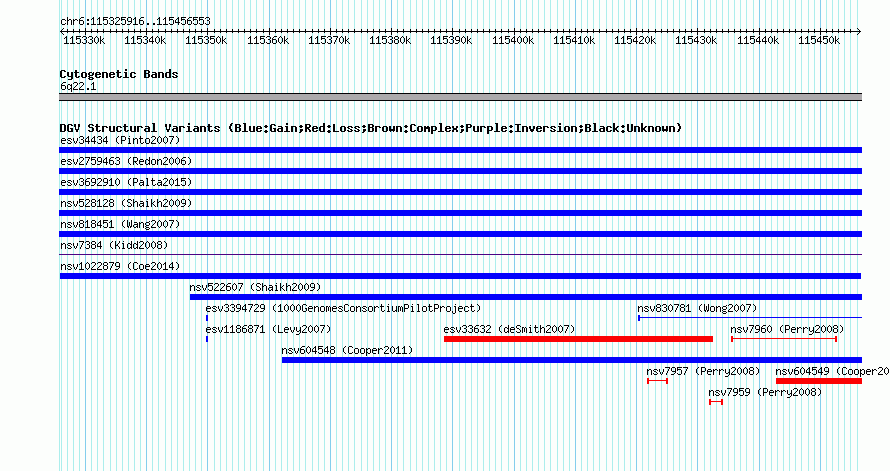Click the nsv830781 (Wong2007) label
This screenshot has height=471, width=890.
698,308
